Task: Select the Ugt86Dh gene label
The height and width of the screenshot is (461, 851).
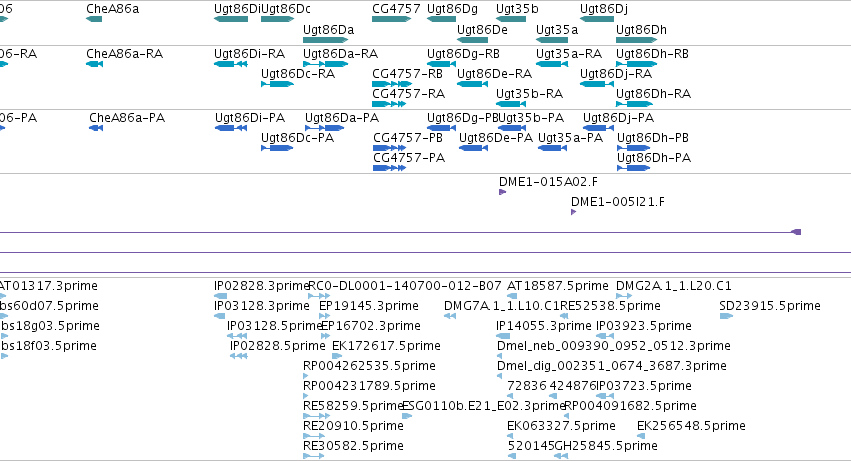Action: tap(641, 30)
